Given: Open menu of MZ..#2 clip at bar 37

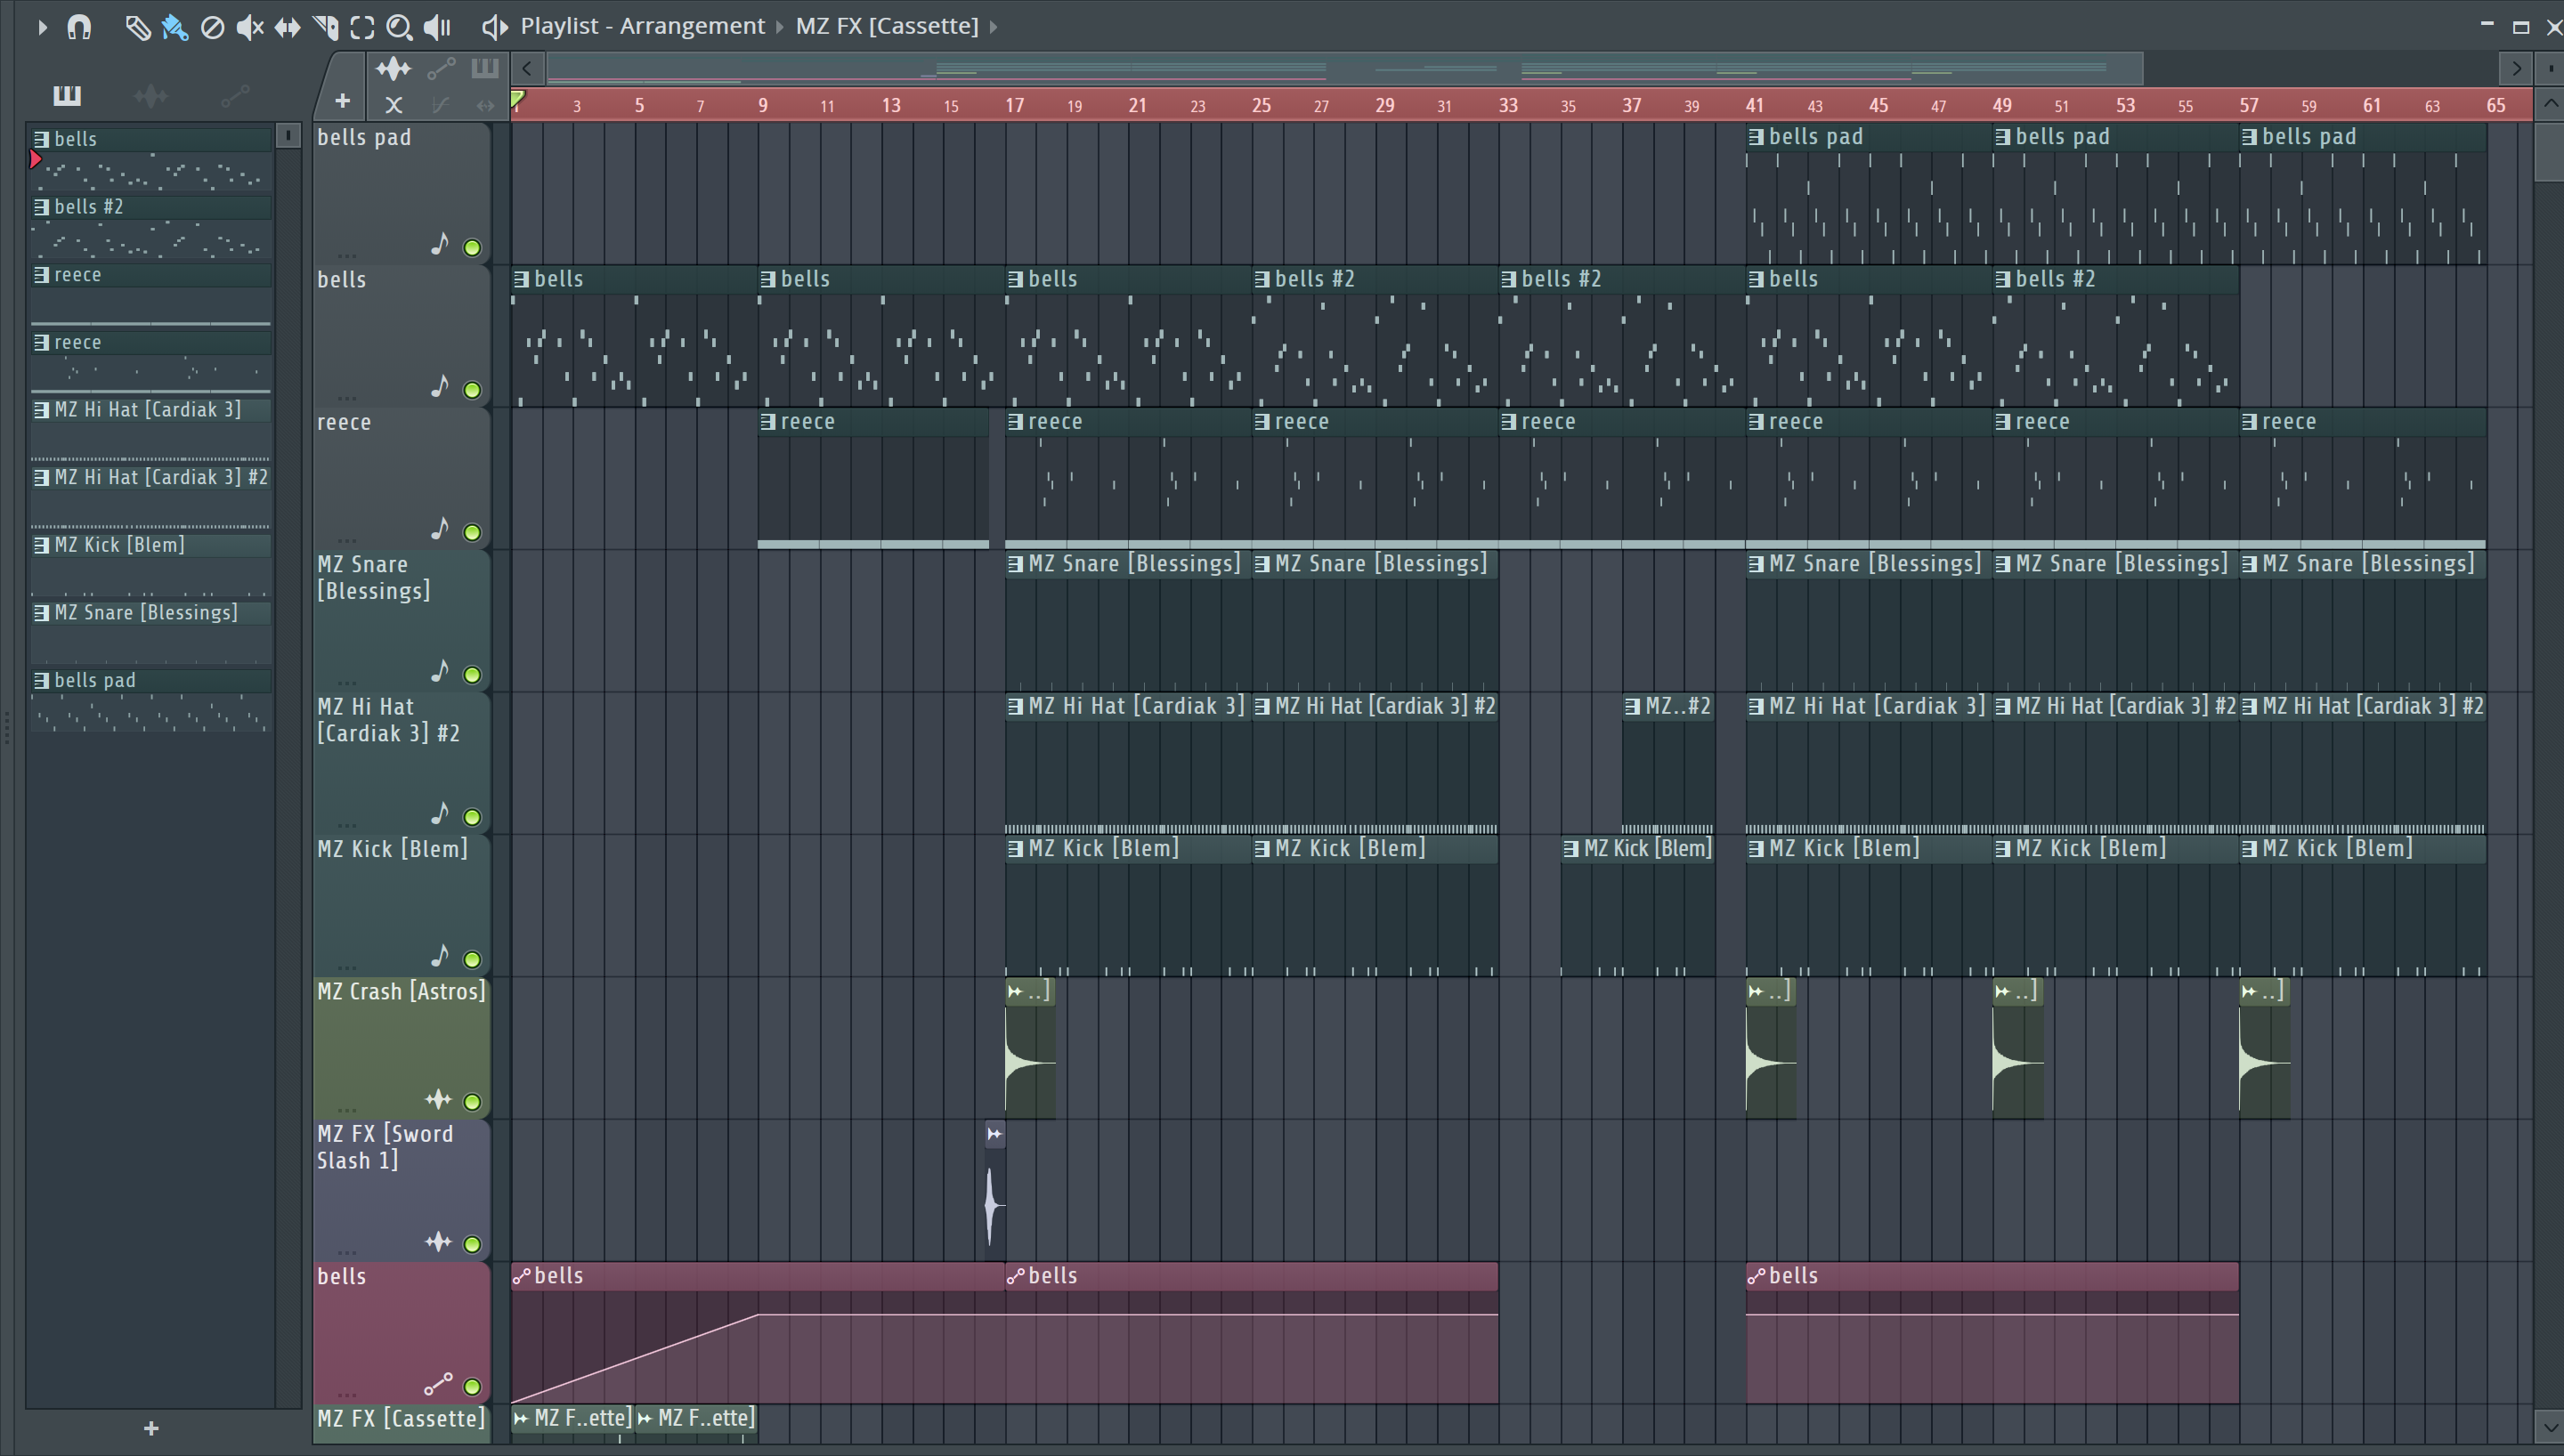Looking at the screenshot, I should tap(1632, 707).
